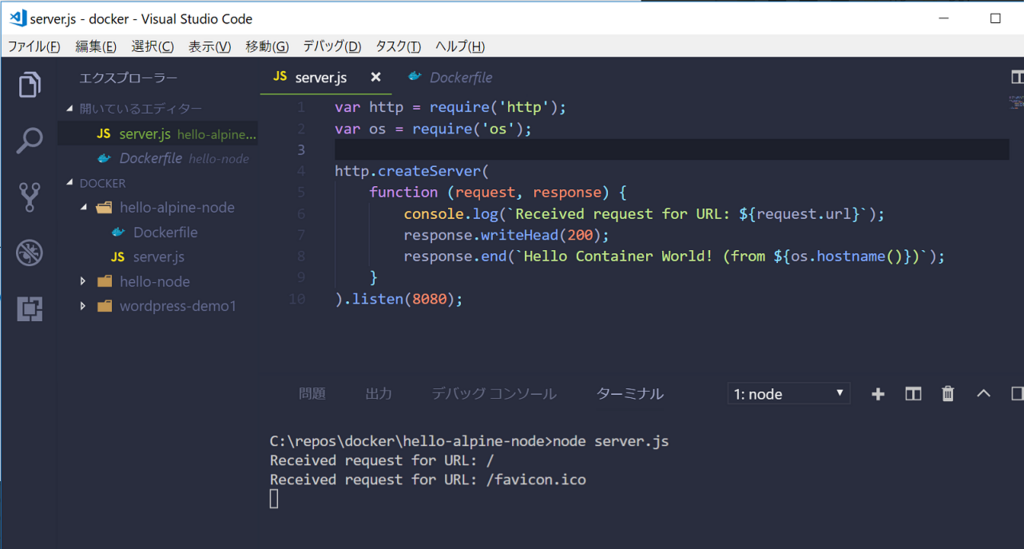This screenshot has width=1024, height=549.
Task: Click the minimap at editor right edge
Action: [1016, 102]
